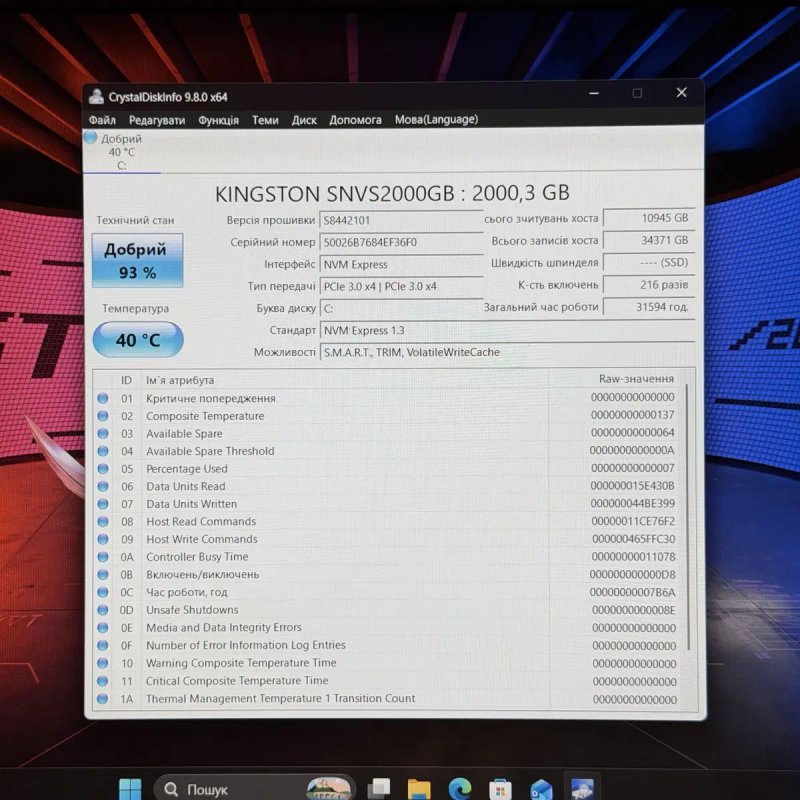Open the Файл menu
This screenshot has width=800, height=800.
tap(102, 120)
